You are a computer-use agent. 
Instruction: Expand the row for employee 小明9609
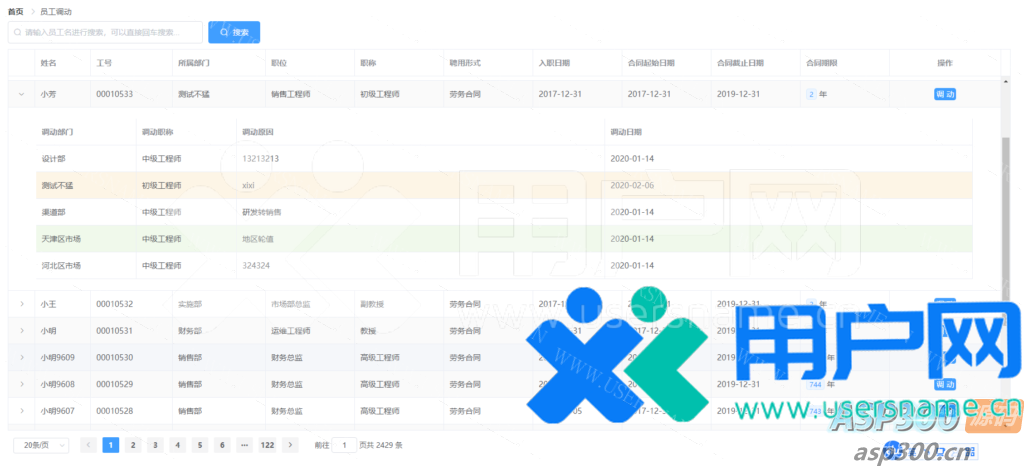22,357
